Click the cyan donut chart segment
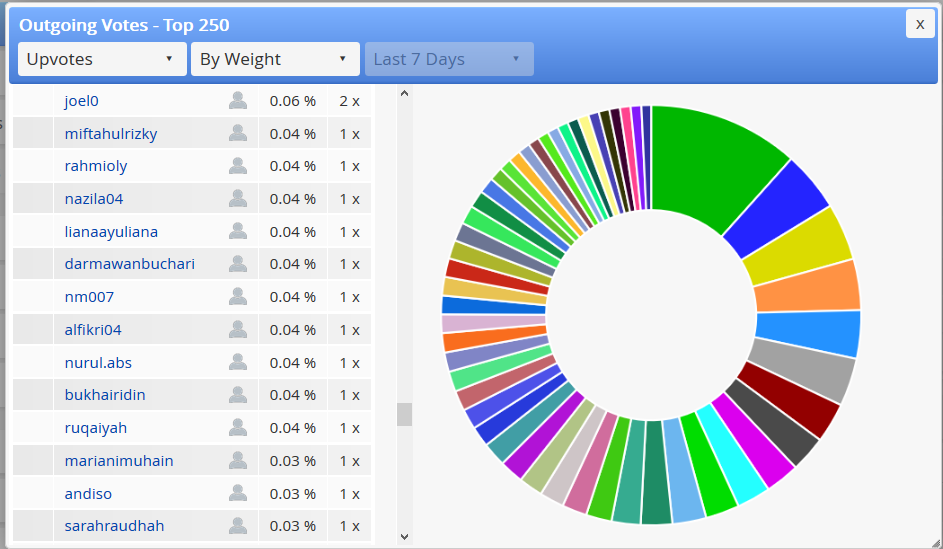 (731, 455)
